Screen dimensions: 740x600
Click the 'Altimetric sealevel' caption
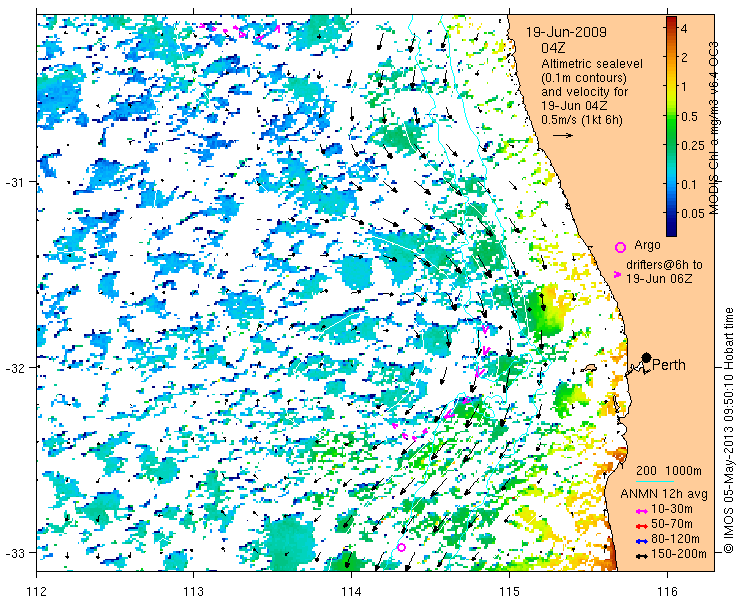pyautogui.click(x=592, y=63)
